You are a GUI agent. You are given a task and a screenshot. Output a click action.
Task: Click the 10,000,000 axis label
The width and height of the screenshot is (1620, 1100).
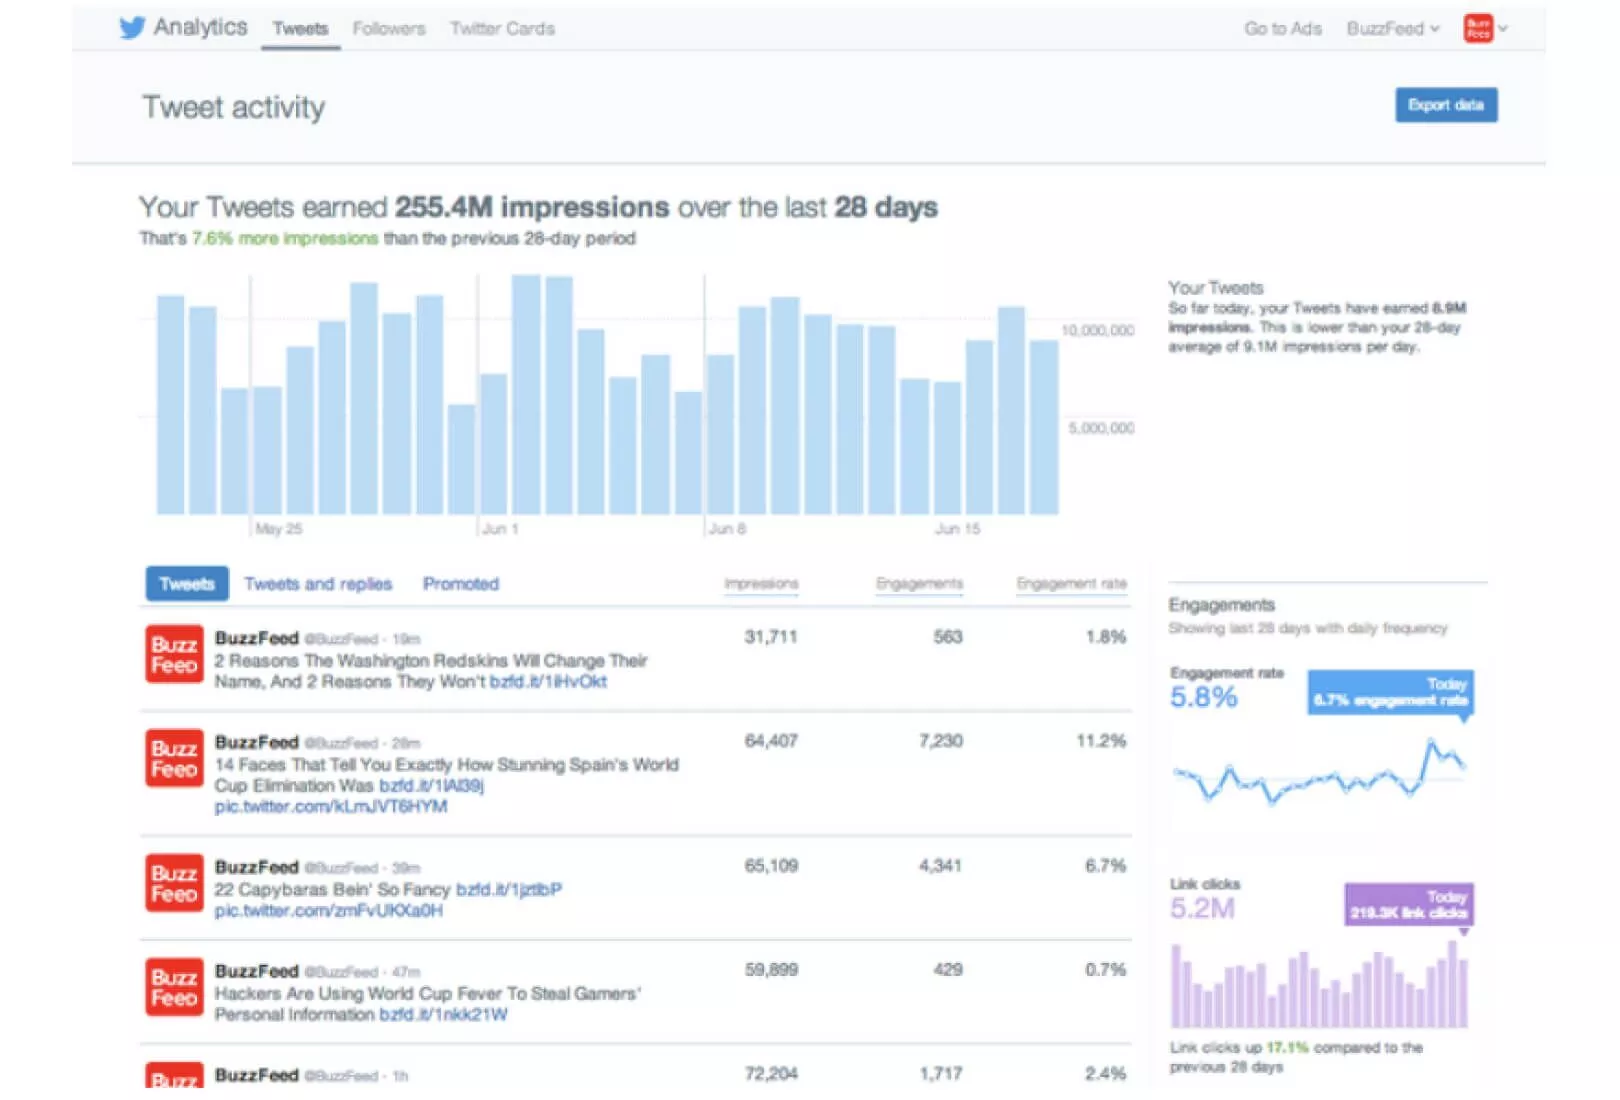pyautogui.click(x=1098, y=331)
